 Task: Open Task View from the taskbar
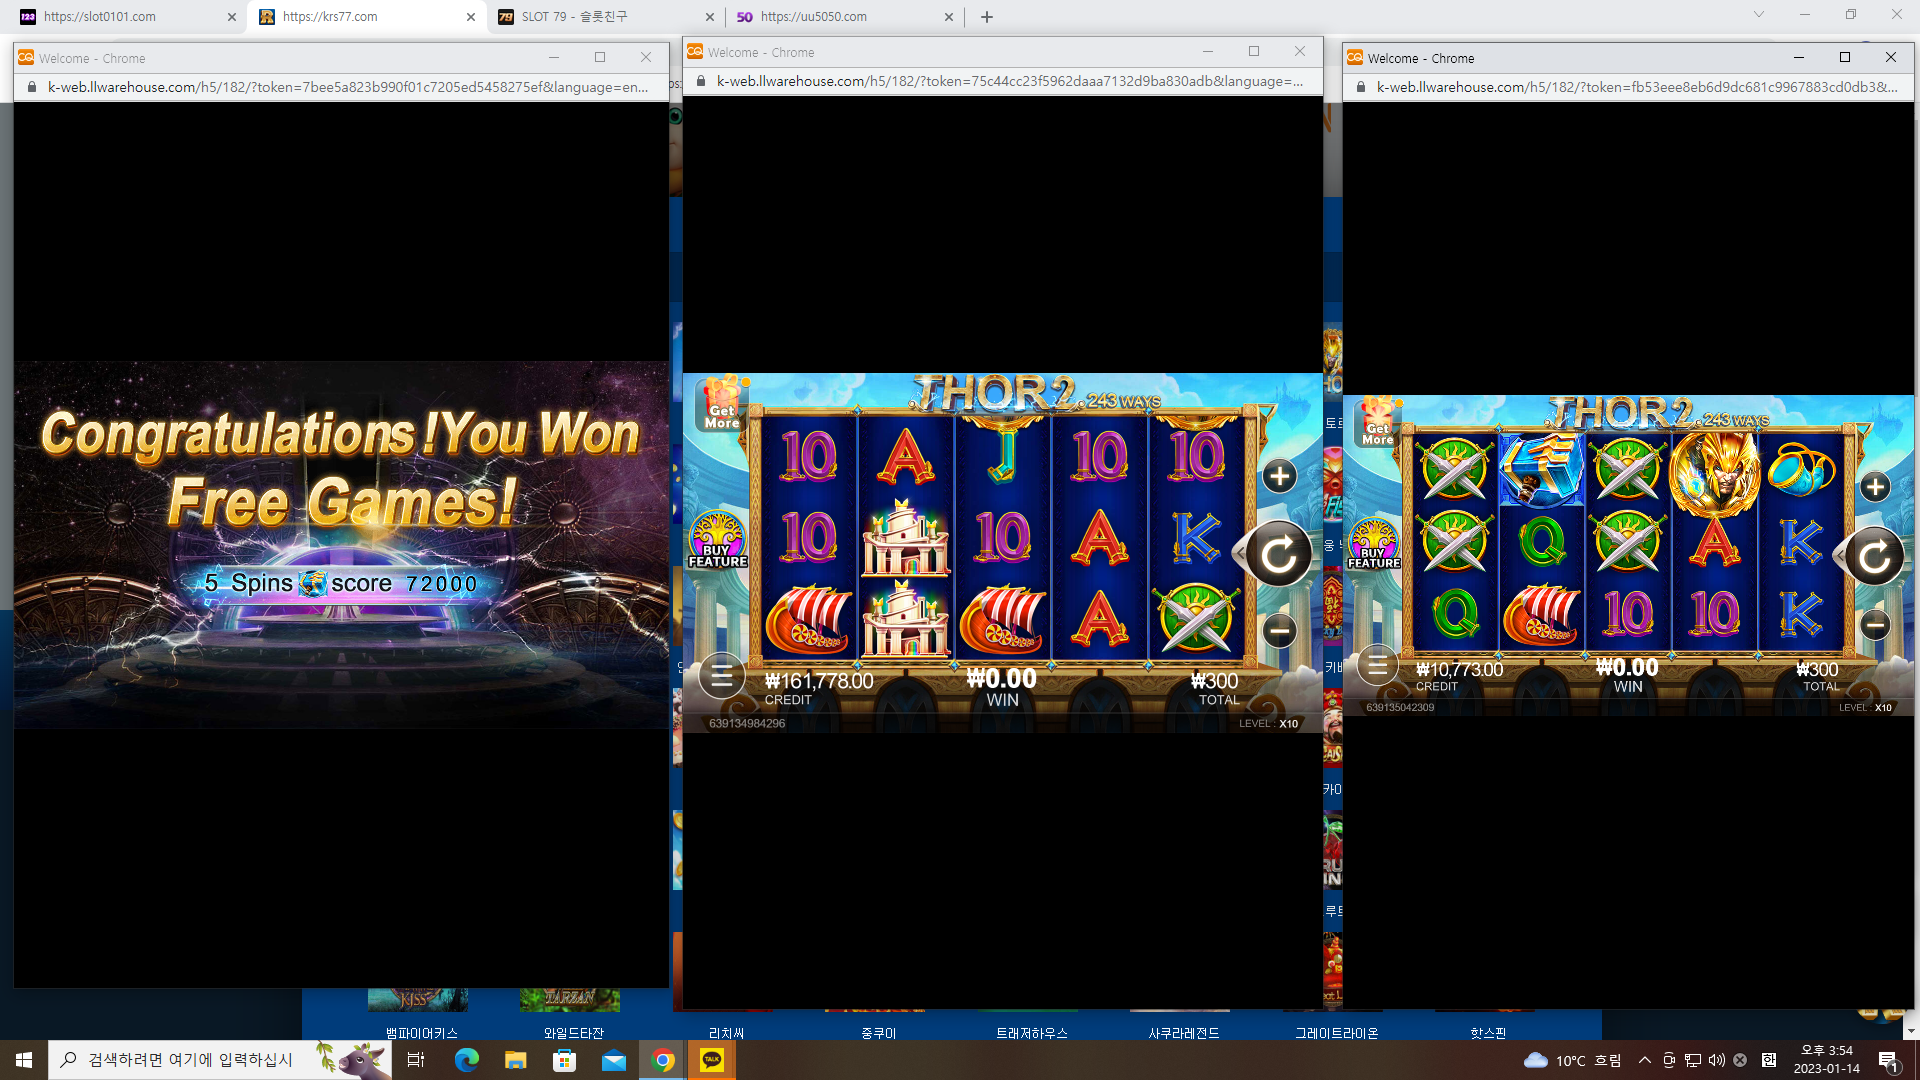pyautogui.click(x=416, y=1060)
